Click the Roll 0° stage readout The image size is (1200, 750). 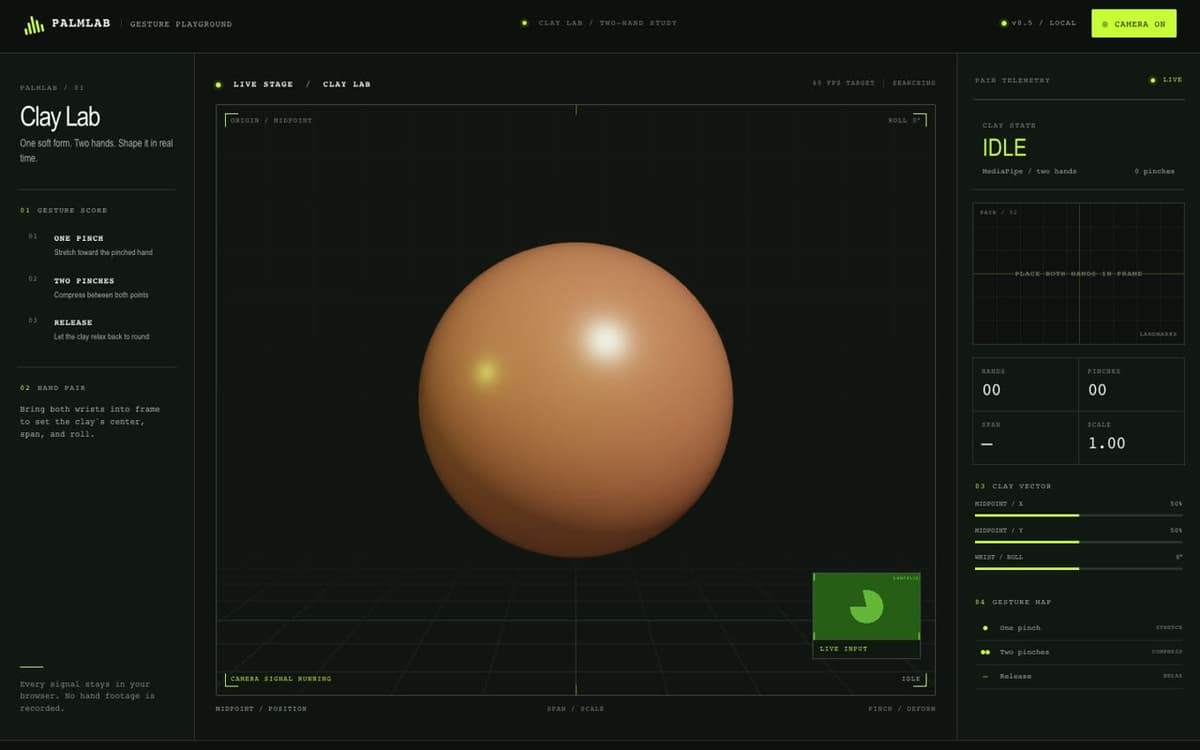click(x=904, y=121)
